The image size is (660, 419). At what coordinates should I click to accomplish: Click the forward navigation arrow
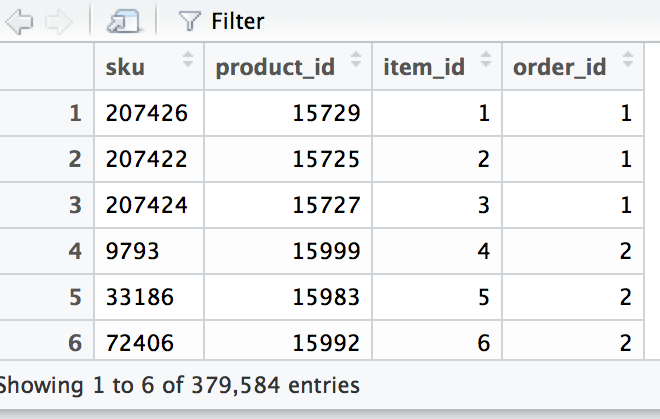coord(58,21)
